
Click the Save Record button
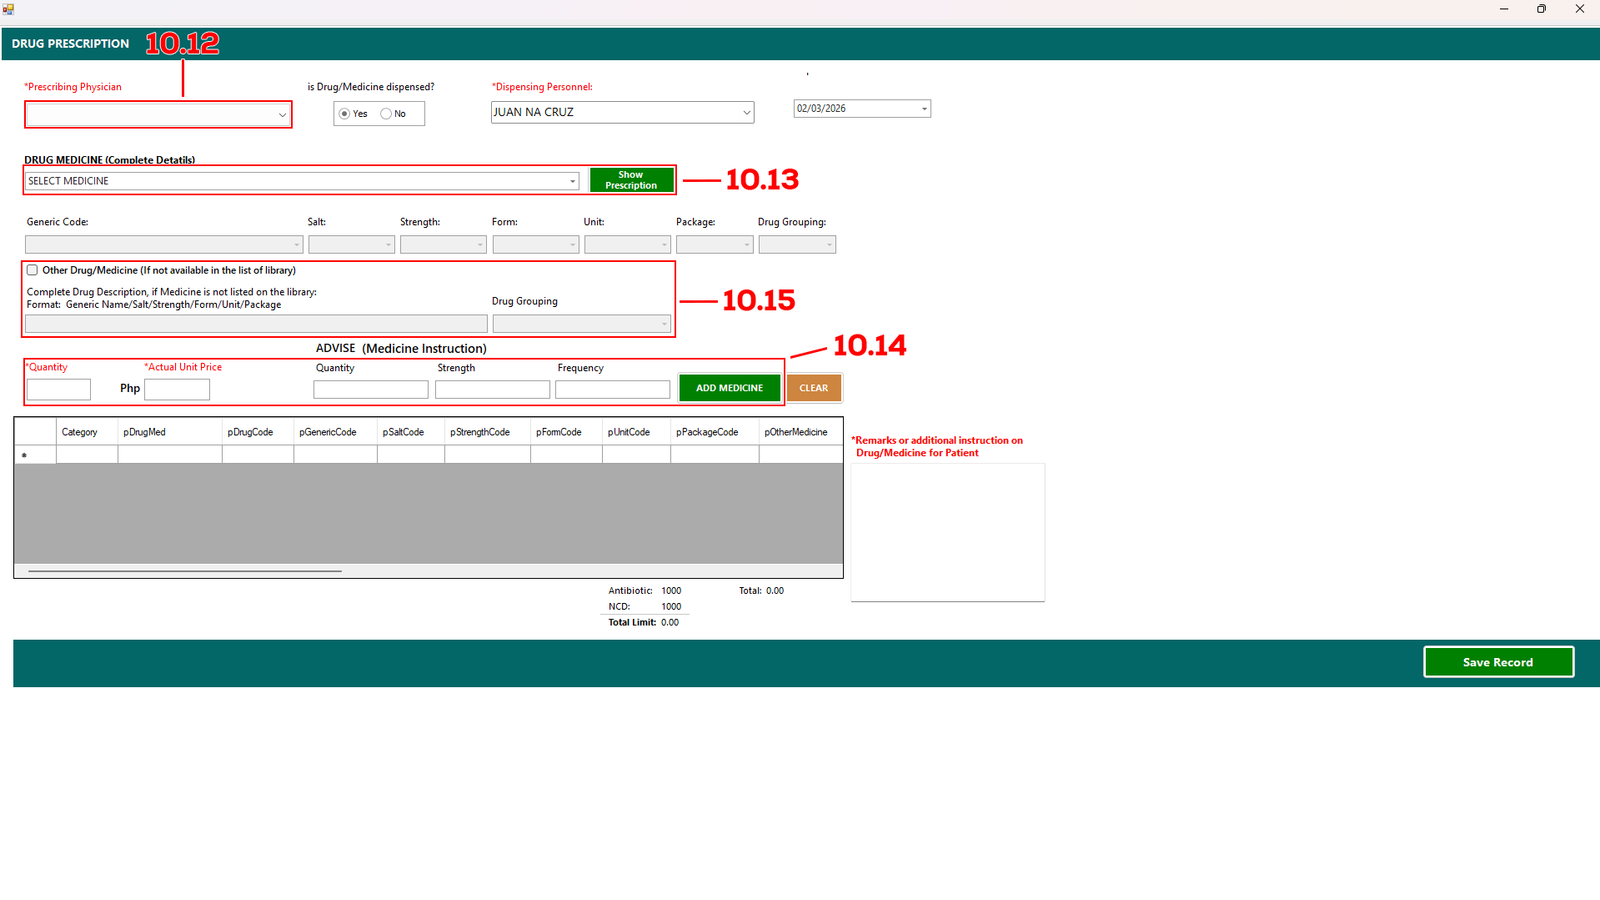click(1498, 662)
